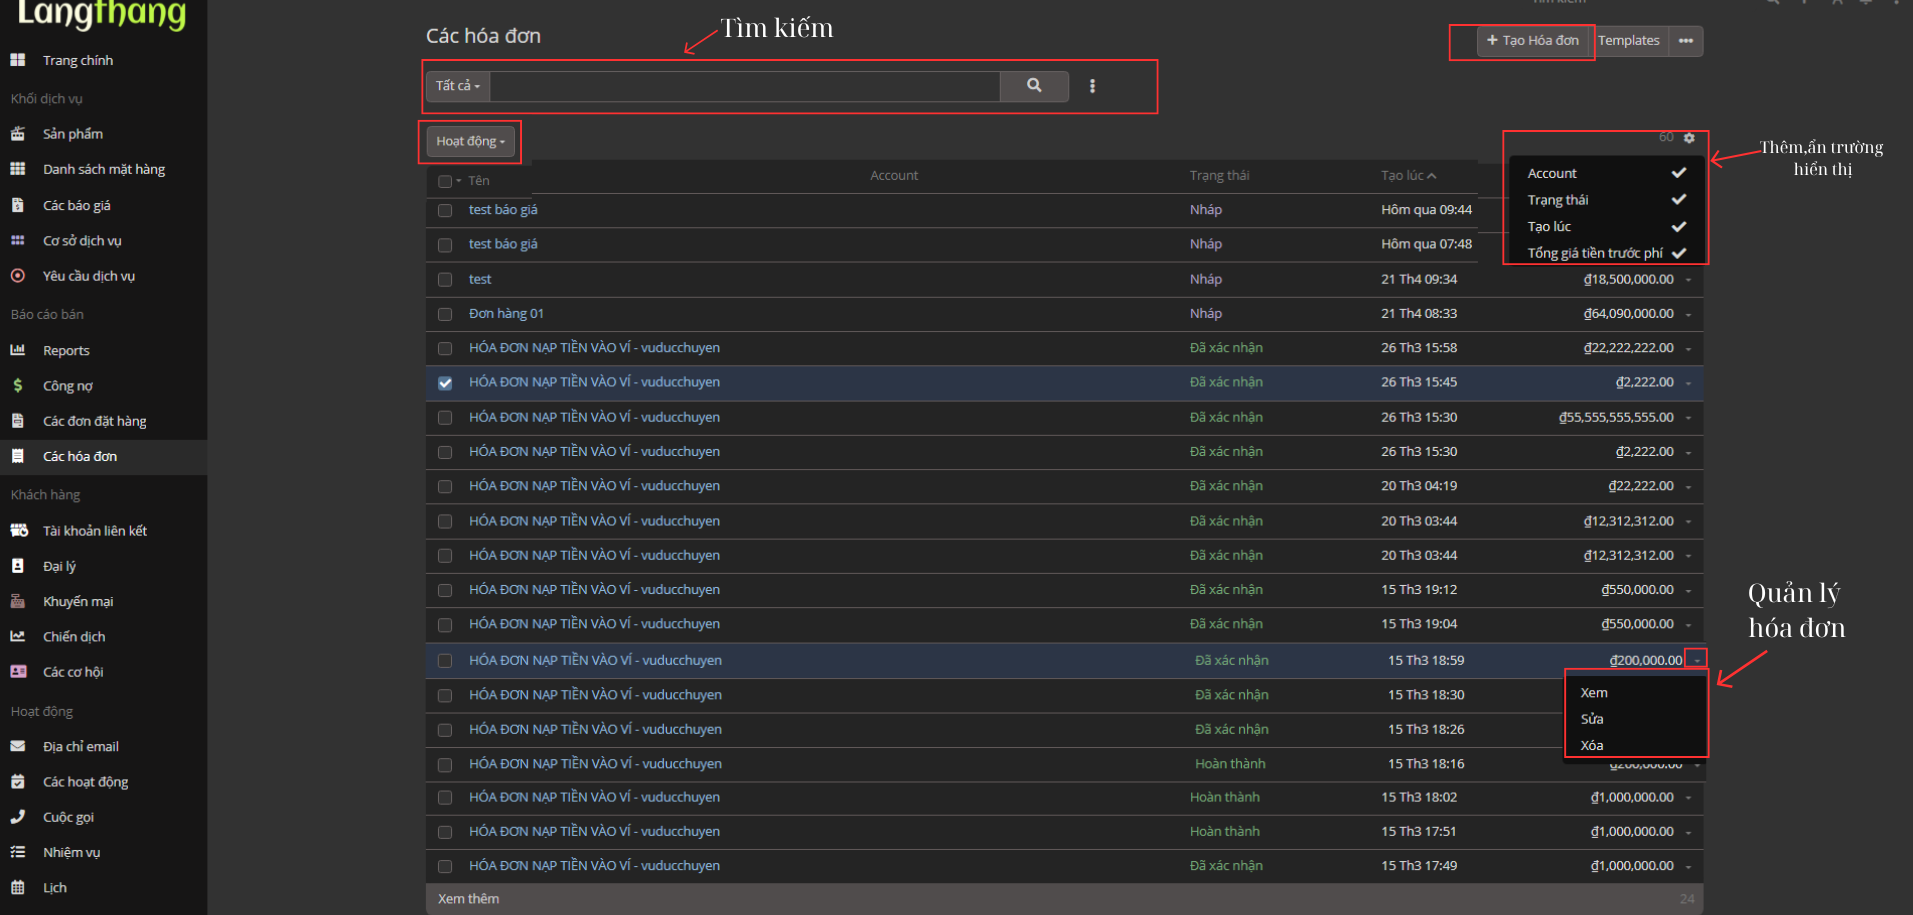Click the Địa chỉ email envelope icon
The width and height of the screenshot is (1913, 915).
[18, 746]
